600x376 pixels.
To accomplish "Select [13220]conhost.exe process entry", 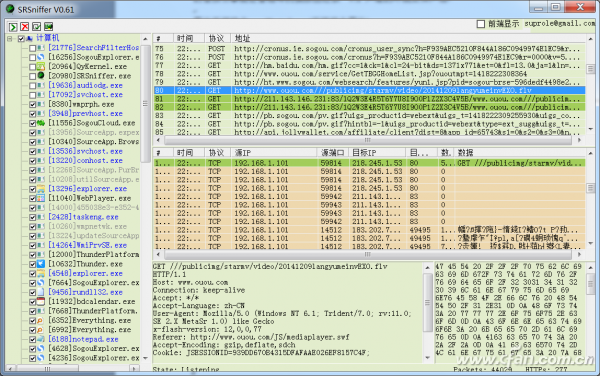I will pyautogui.click(x=85, y=161).
